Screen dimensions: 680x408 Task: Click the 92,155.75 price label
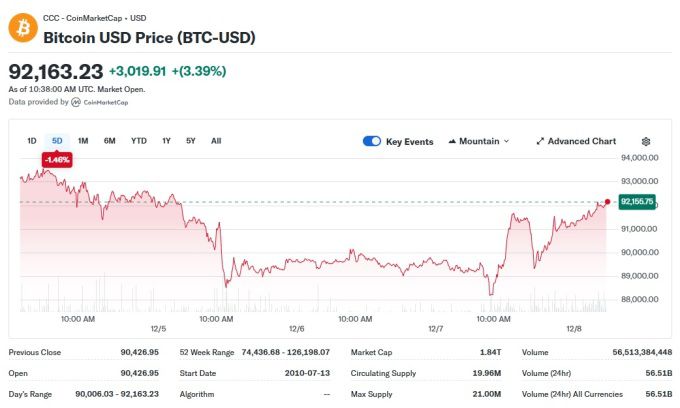tap(637, 201)
